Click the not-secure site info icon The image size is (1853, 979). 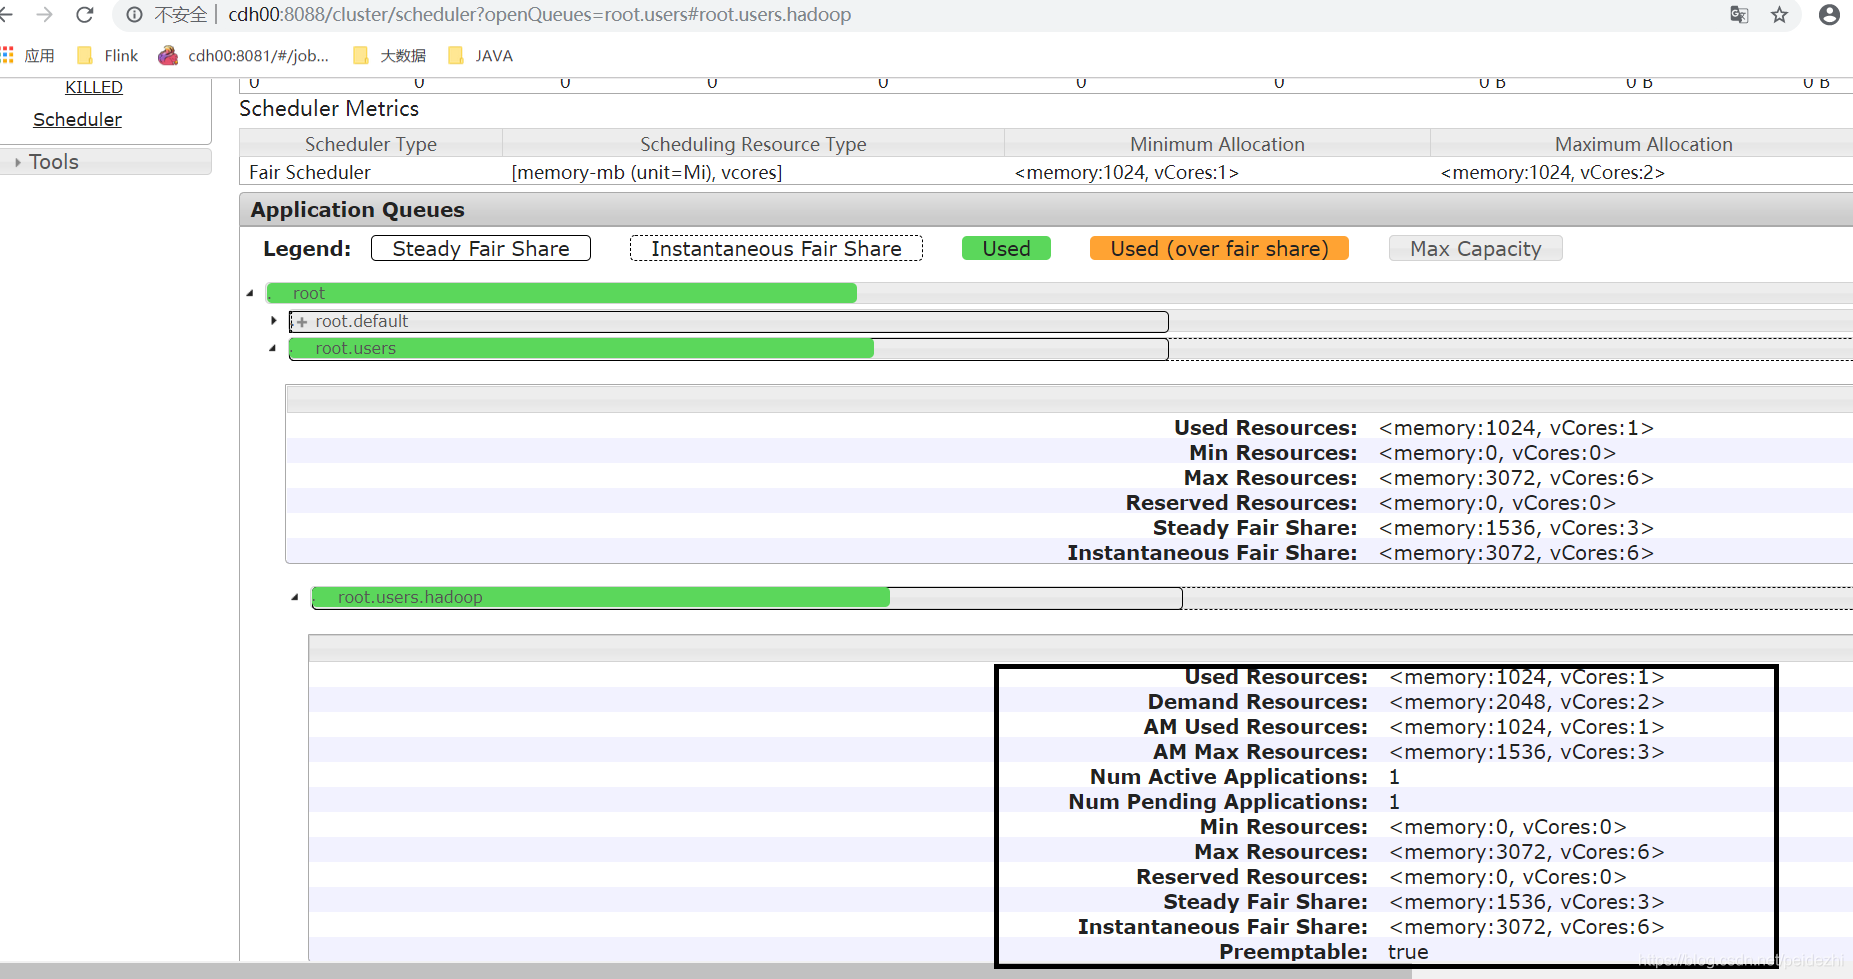click(x=134, y=15)
